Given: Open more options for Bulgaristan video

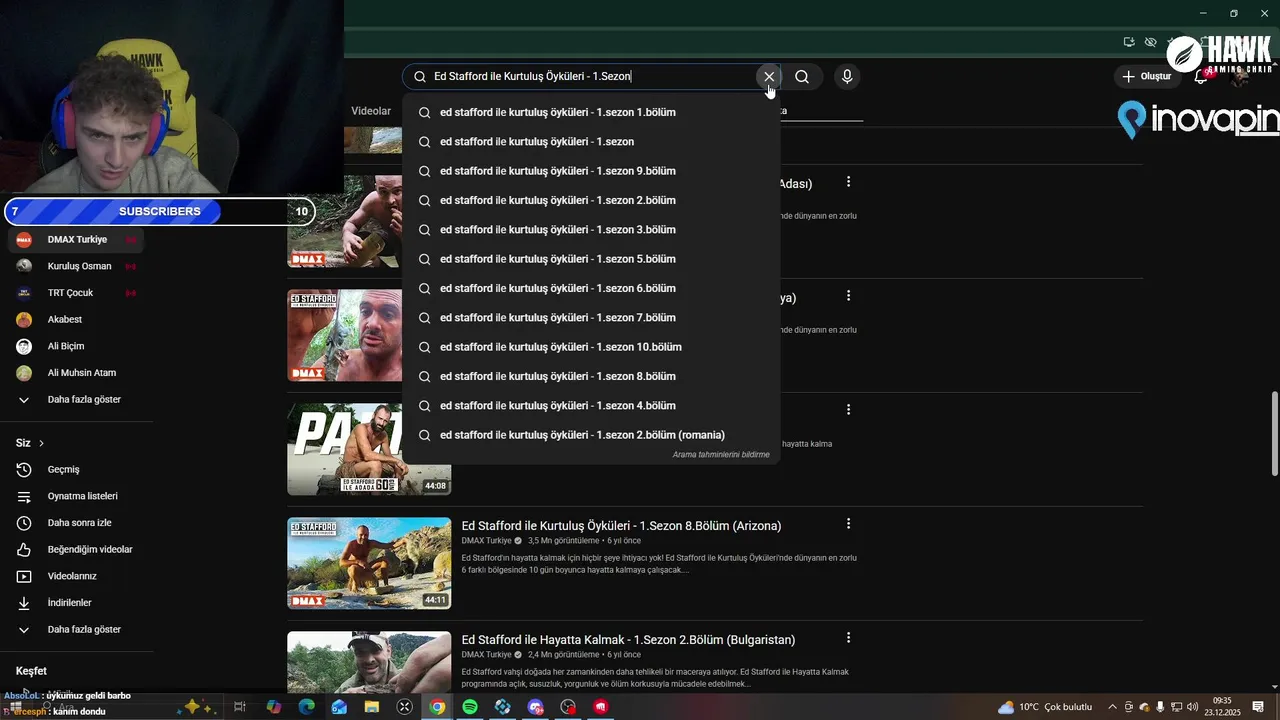Looking at the screenshot, I should (x=848, y=638).
